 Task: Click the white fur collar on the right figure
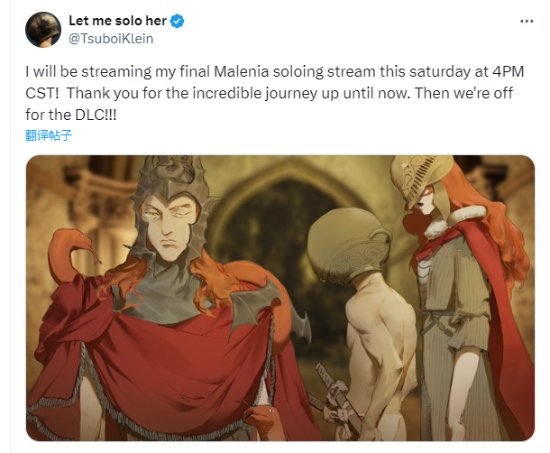[x=456, y=221]
